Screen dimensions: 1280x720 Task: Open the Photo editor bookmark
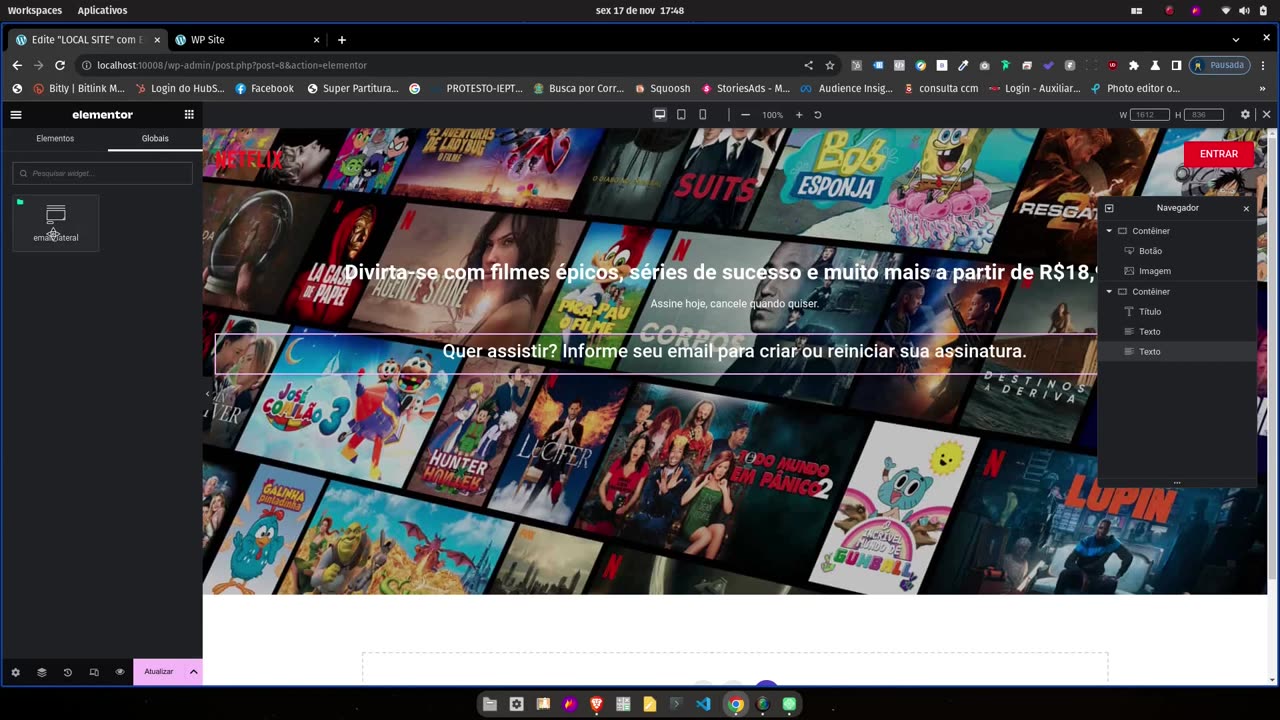coord(1135,88)
